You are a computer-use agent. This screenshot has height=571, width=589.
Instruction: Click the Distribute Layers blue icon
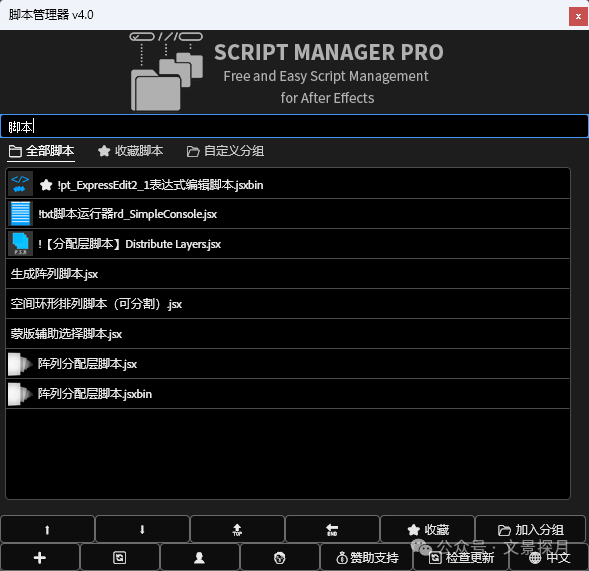tap(20, 244)
